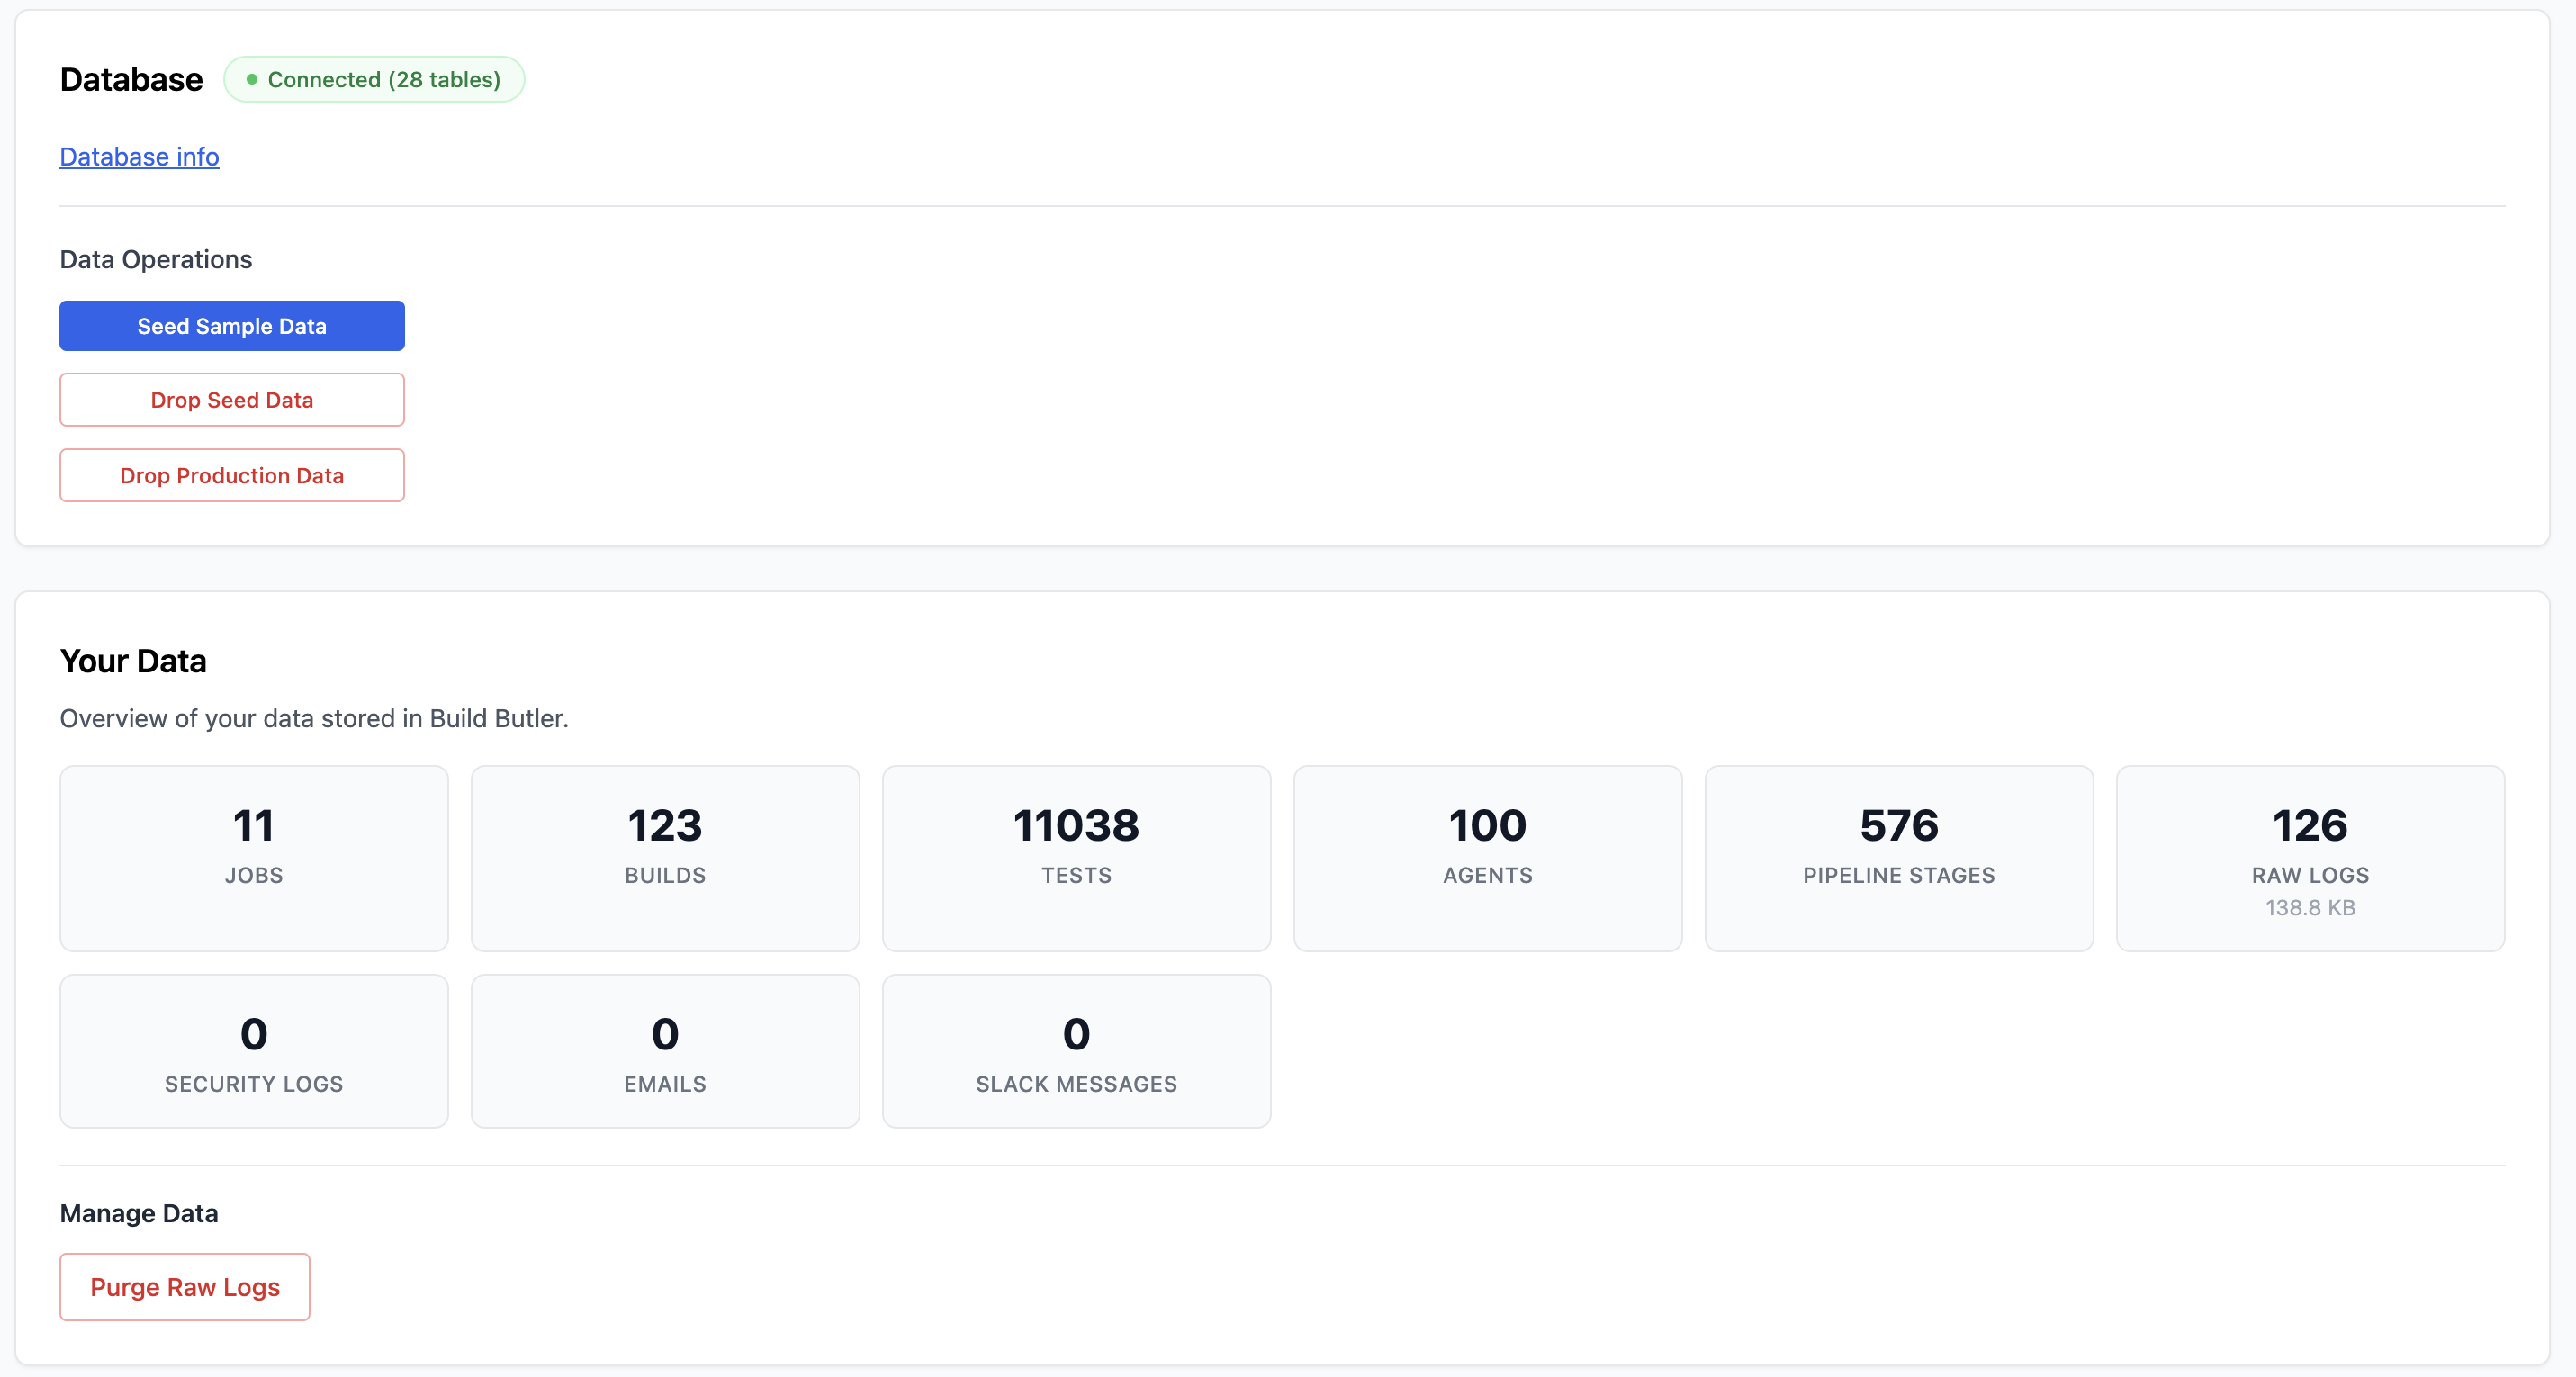
Task: Click the Drop Seed Data button
Action: pyautogui.click(x=231, y=399)
